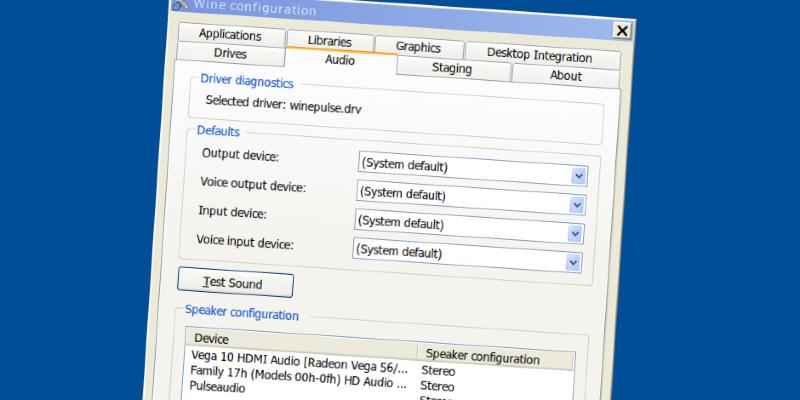This screenshot has width=800, height=400.
Task: Go to the Desktop Integration tab
Action: 539,55
